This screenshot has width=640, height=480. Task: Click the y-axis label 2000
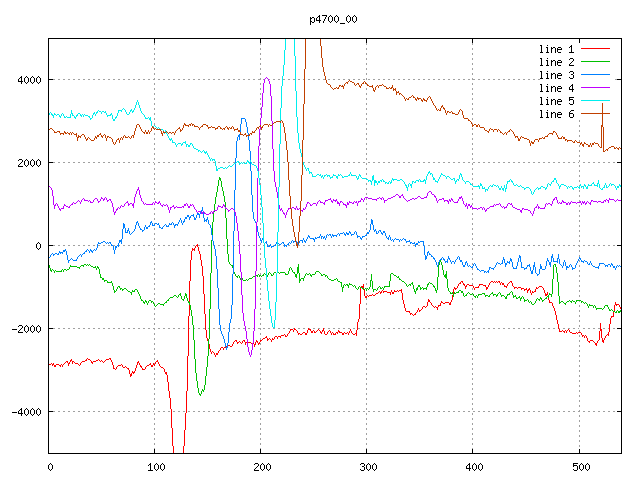[x=29, y=163]
